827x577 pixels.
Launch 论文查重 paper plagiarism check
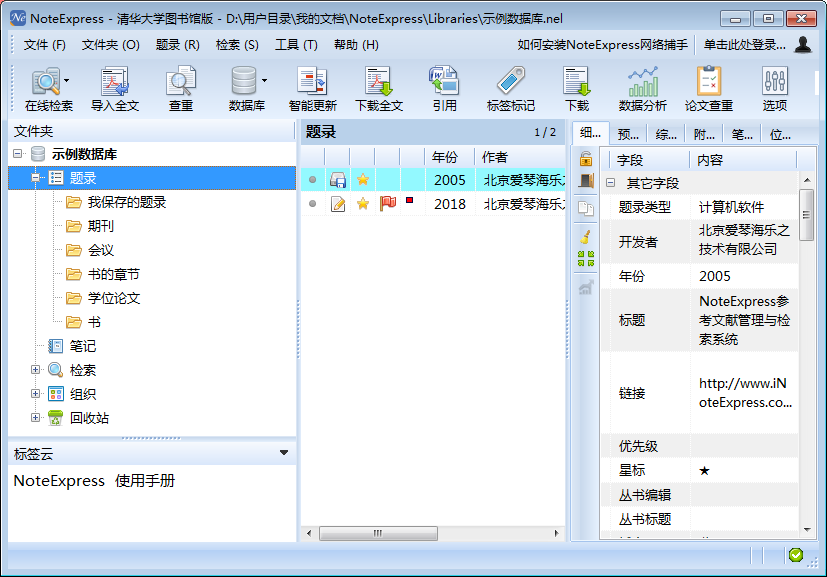(708, 89)
